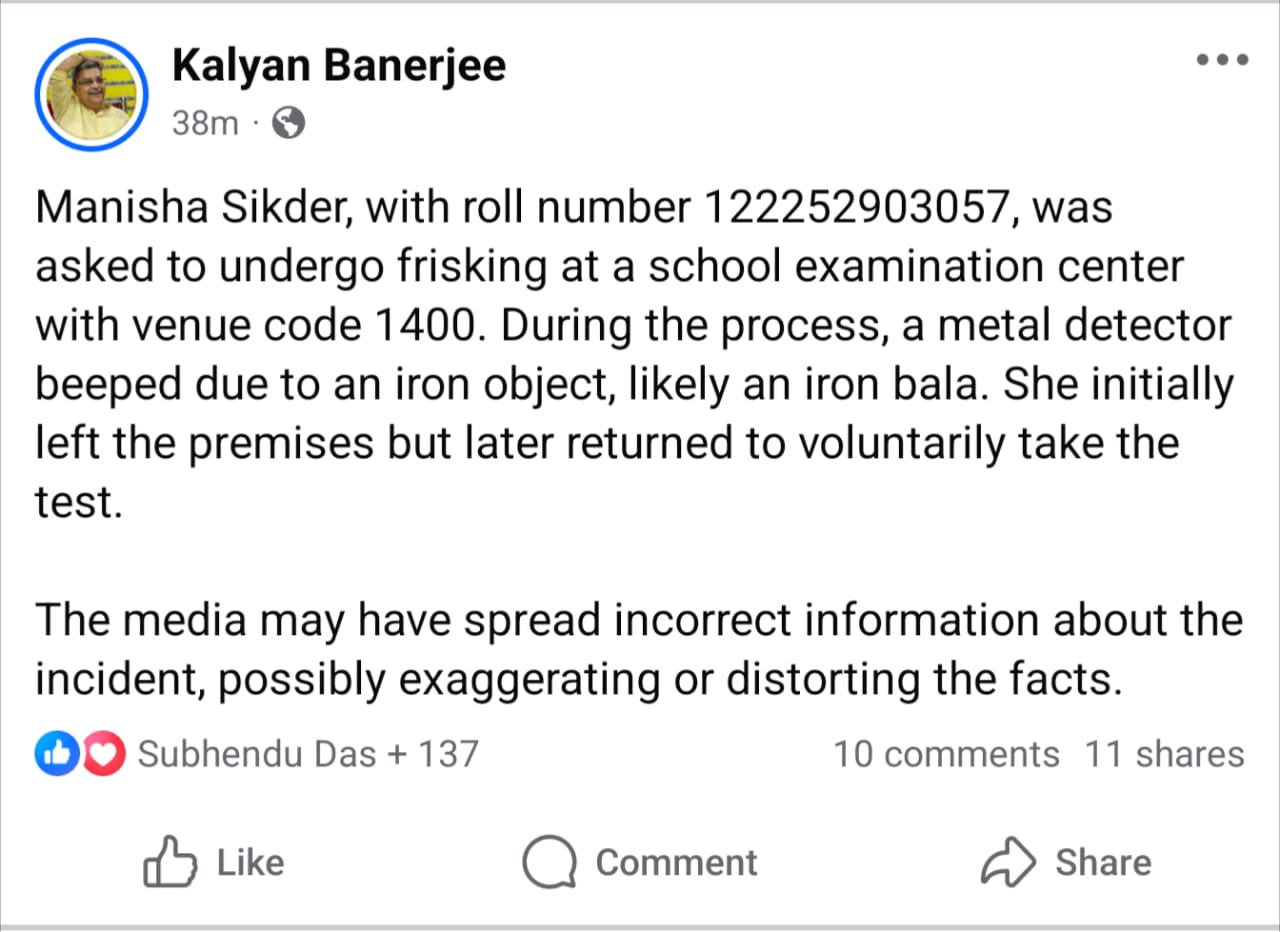Open the 10 comments link
The image size is (1280, 932).
(x=946, y=754)
